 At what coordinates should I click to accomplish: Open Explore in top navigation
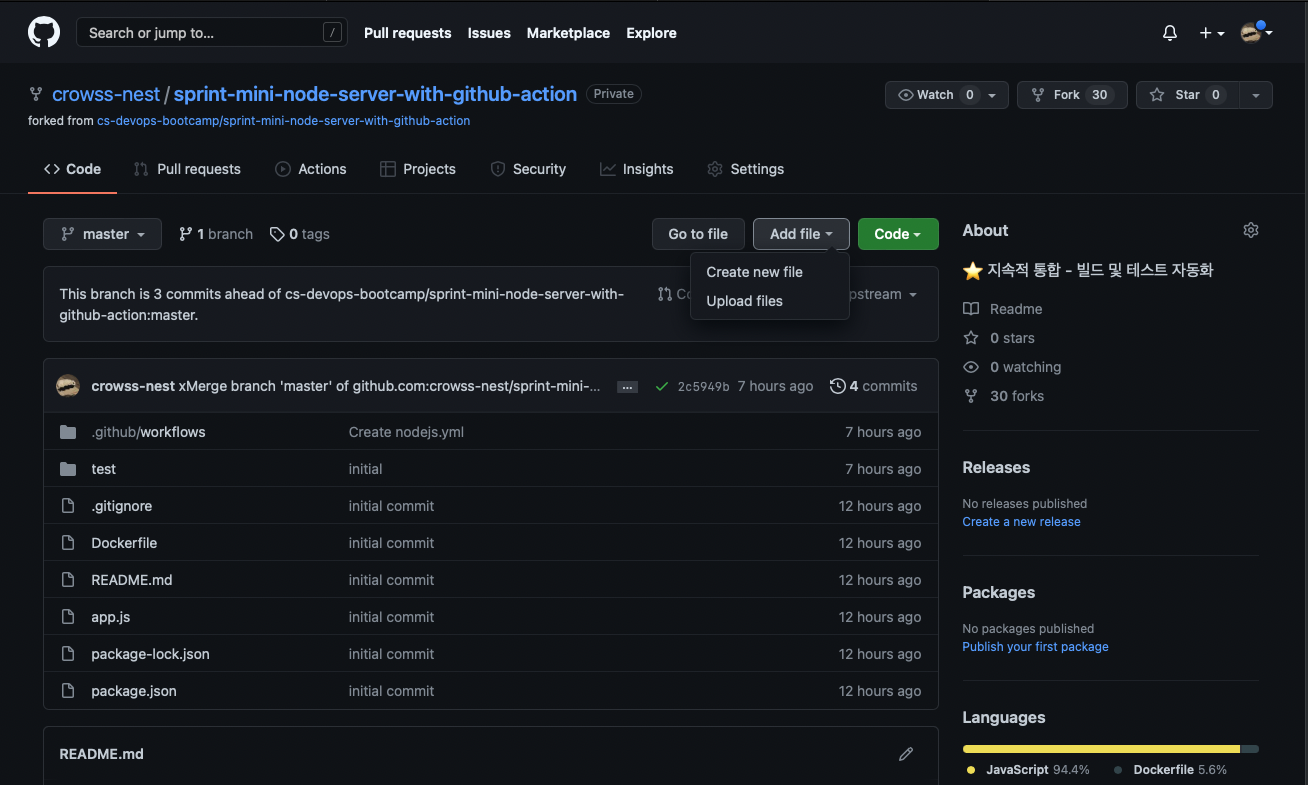click(651, 33)
